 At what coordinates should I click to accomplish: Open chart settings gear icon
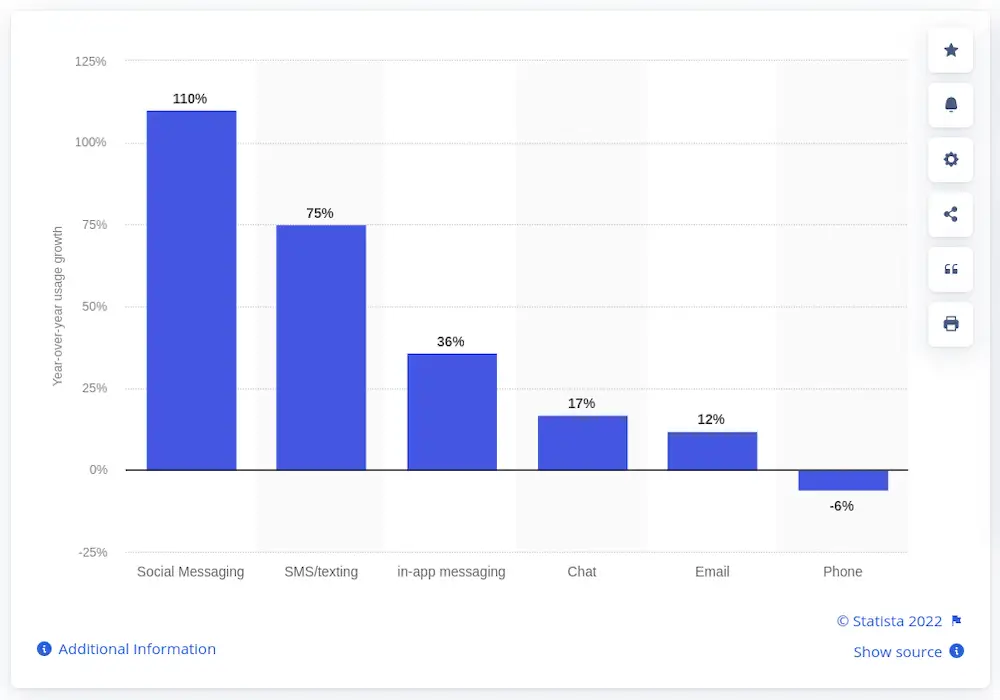click(x=950, y=159)
